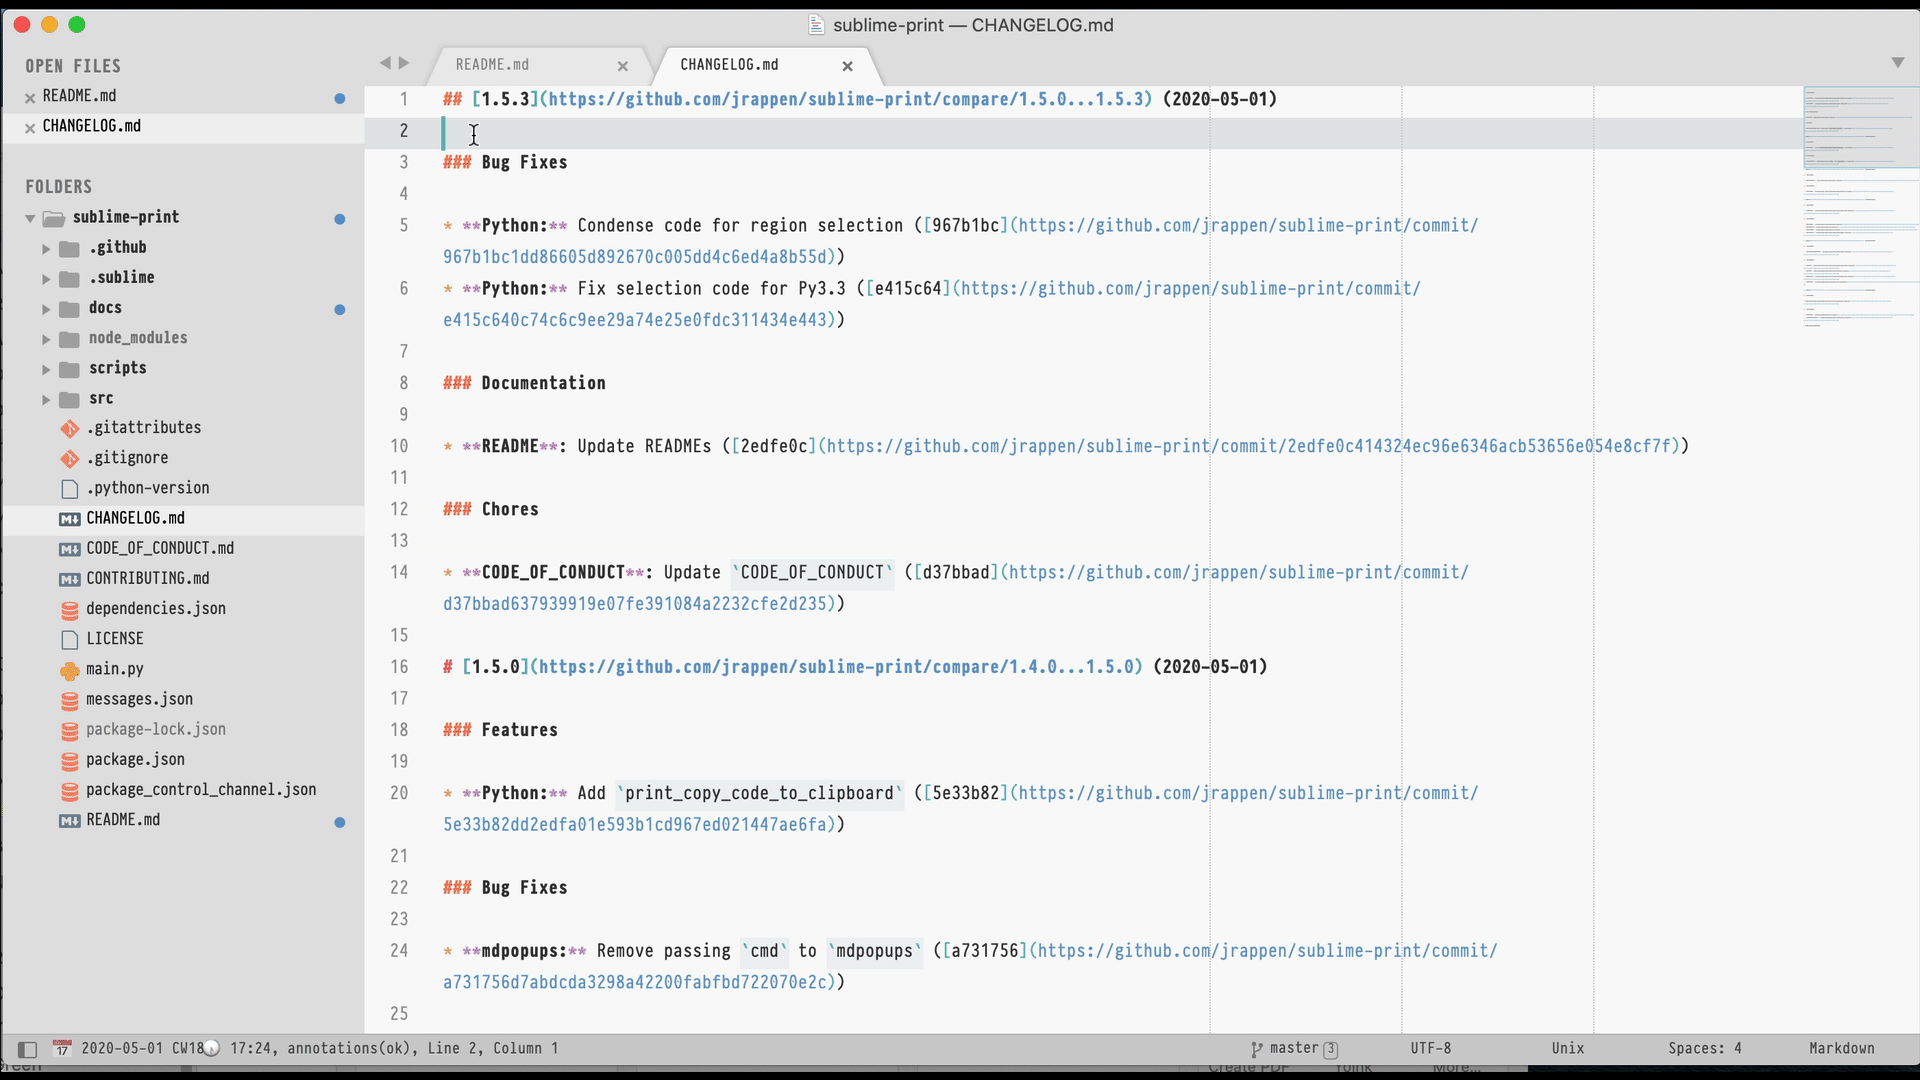The width and height of the screenshot is (1920, 1080).
Task: Click the Markdown language indicator icon
Action: click(x=1844, y=1048)
